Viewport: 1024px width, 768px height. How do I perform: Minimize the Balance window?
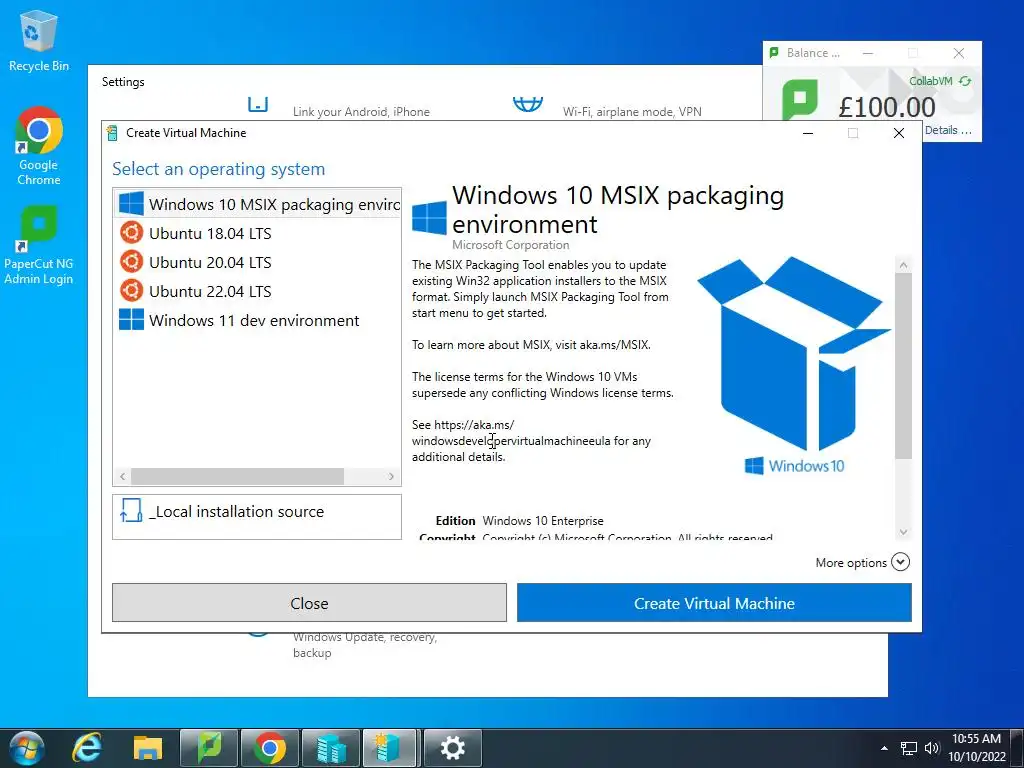coord(868,53)
